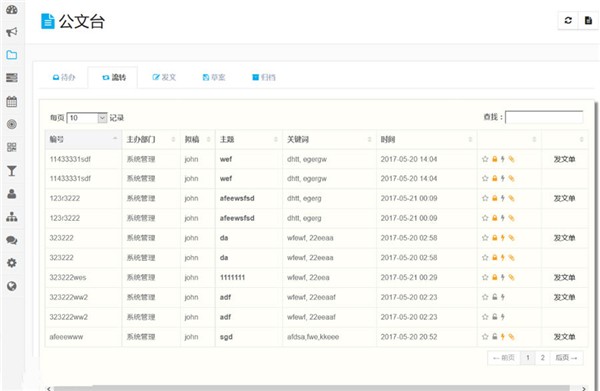The height and width of the screenshot is (391, 600).
Task: Select the blue folder icon in sidebar
Action: (x=12, y=55)
